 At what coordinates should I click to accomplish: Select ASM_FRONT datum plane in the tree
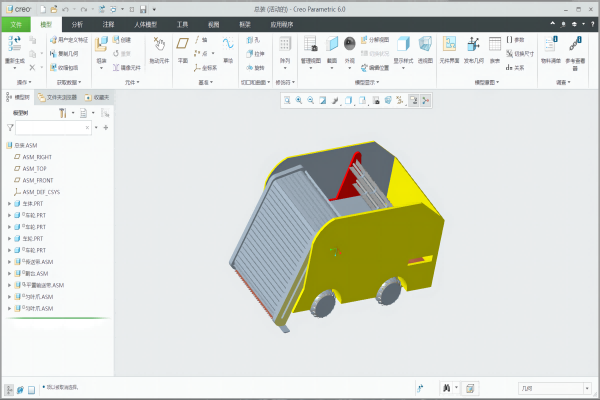pyautogui.click(x=36, y=180)
